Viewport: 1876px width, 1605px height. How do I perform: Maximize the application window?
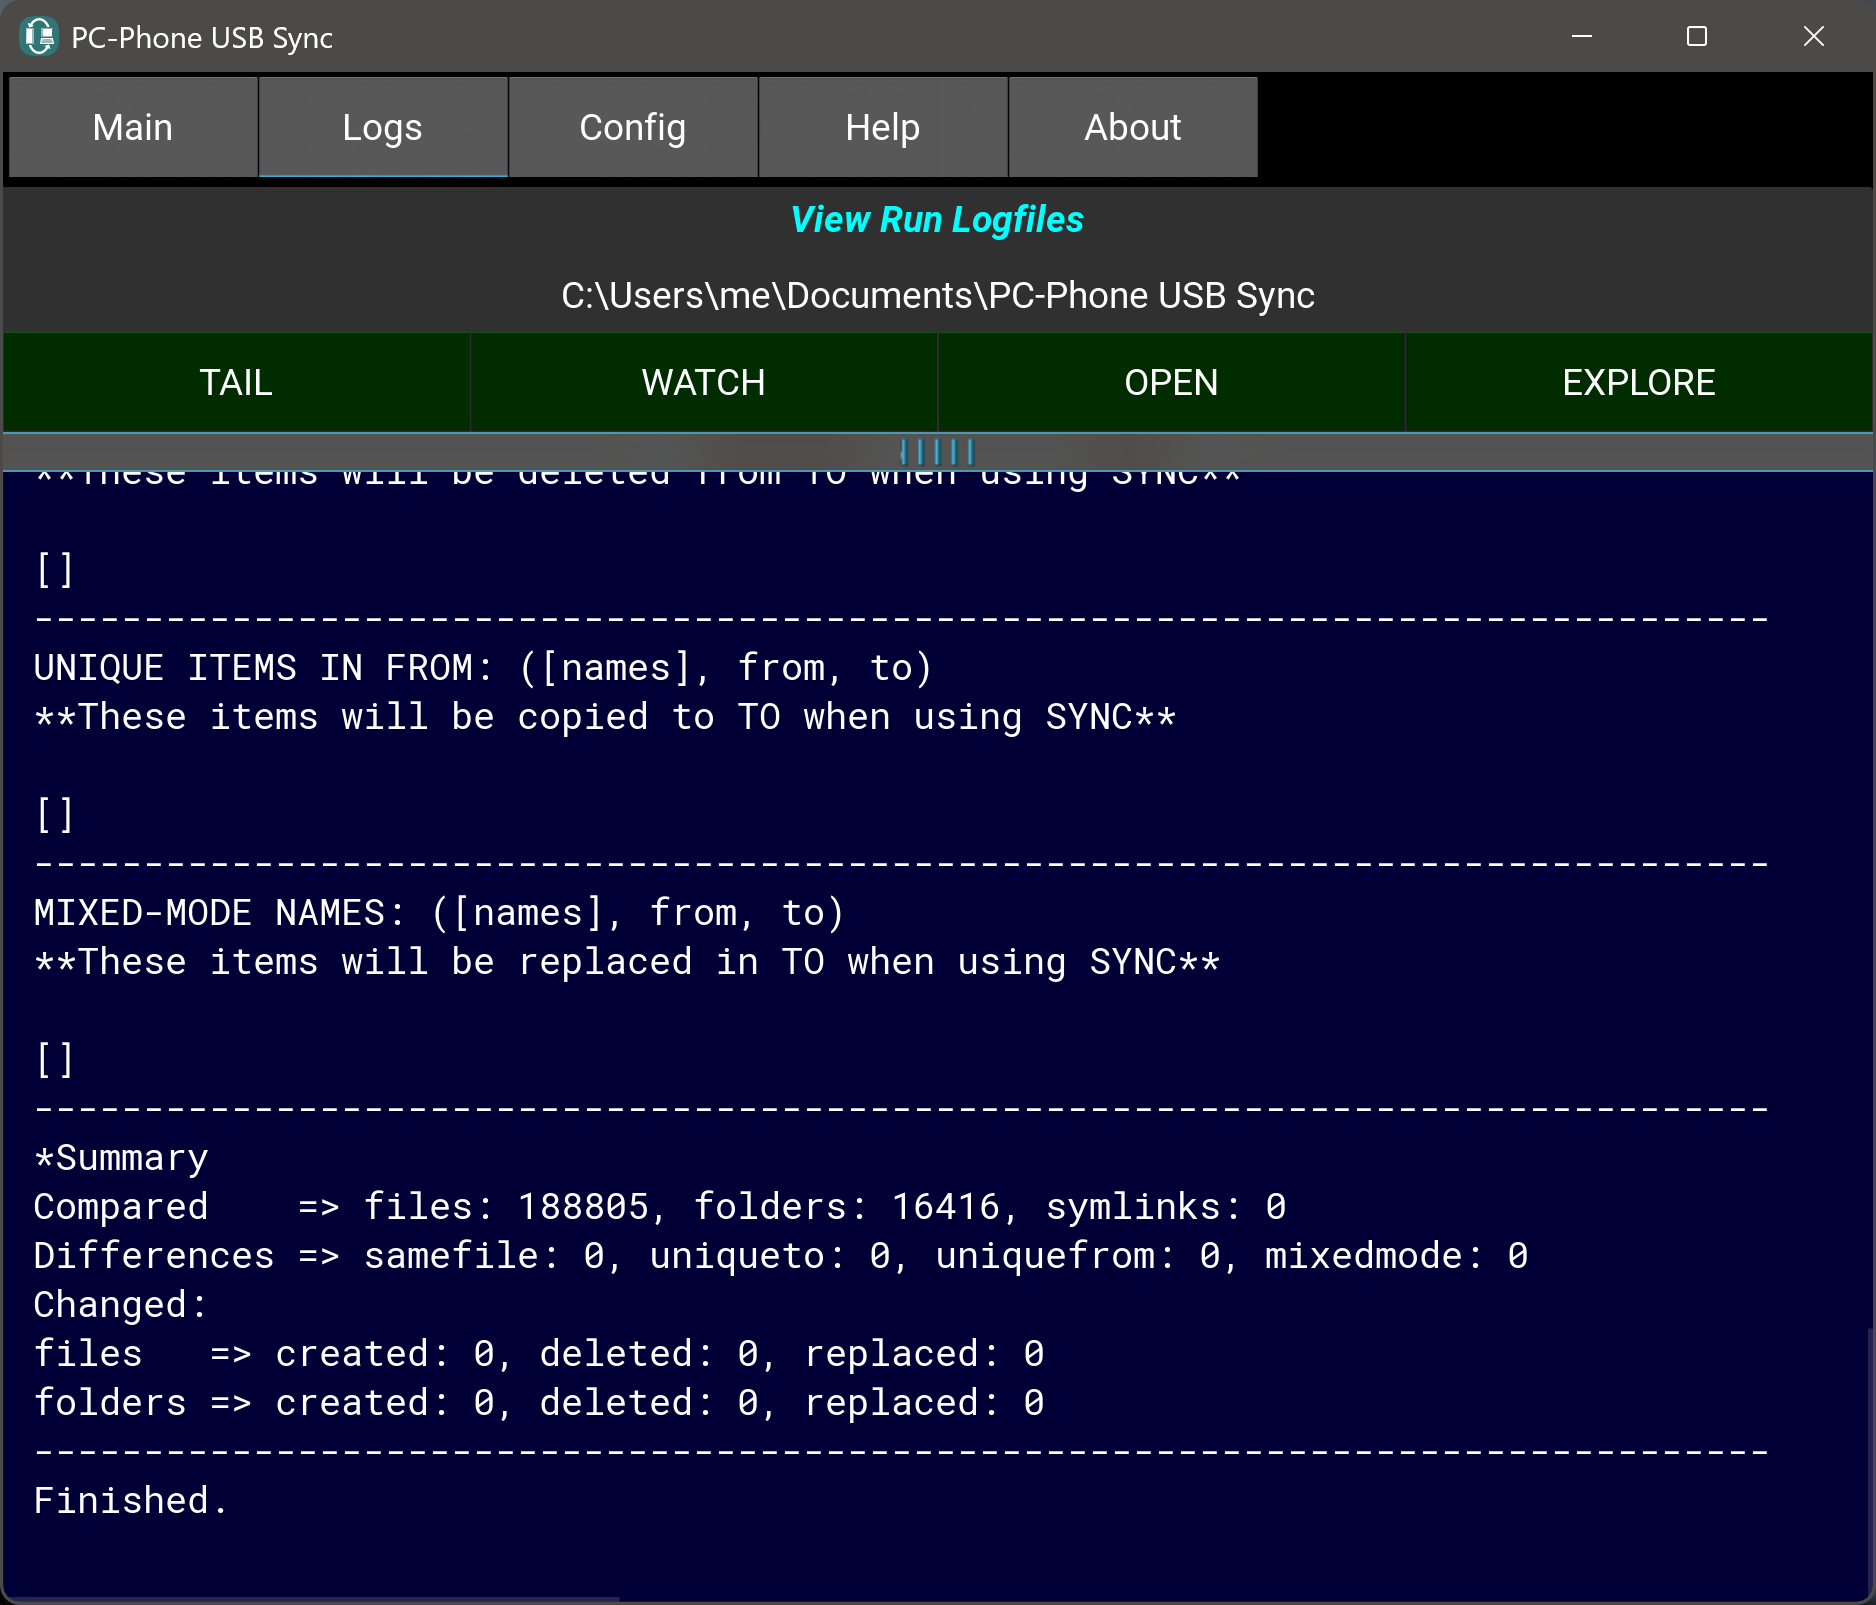click(1696, 37)
